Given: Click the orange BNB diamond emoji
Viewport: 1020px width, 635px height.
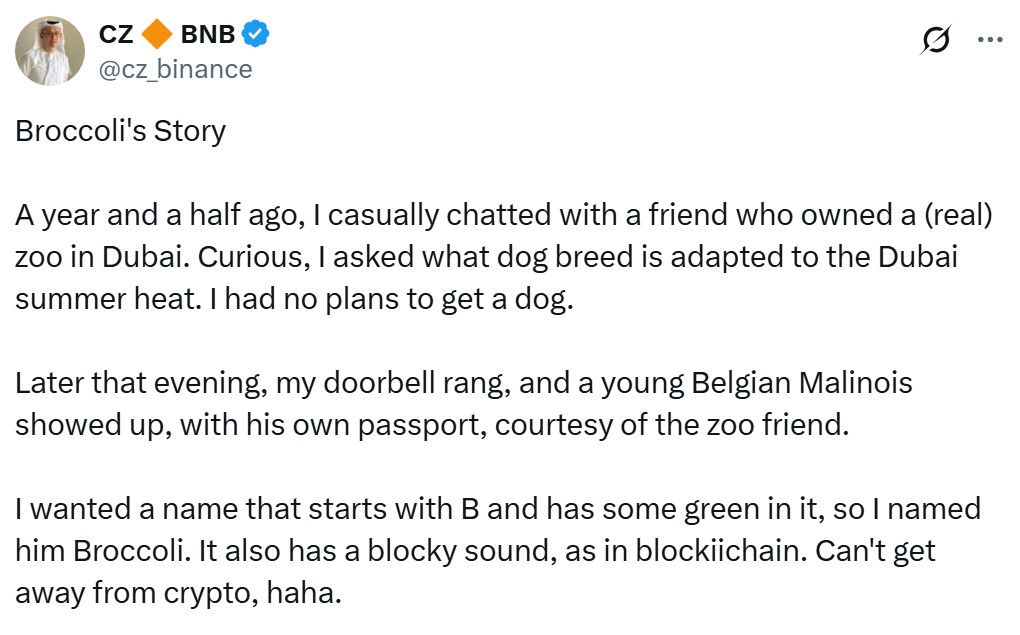Looking at the screenshot, I should pyautogui.click(x=158, y=31).
